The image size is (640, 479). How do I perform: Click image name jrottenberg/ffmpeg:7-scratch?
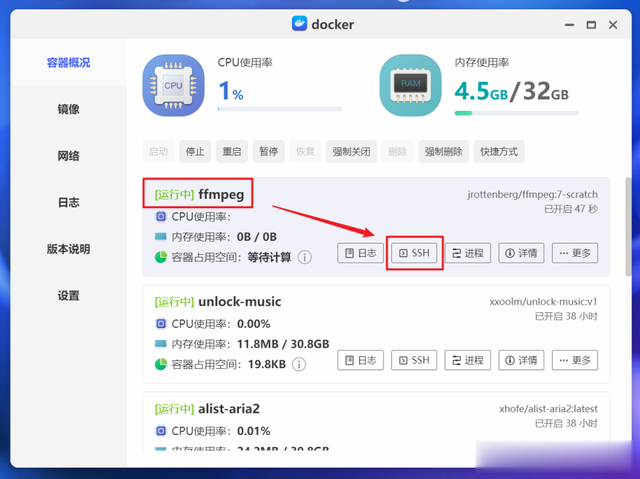coord(532,195)
